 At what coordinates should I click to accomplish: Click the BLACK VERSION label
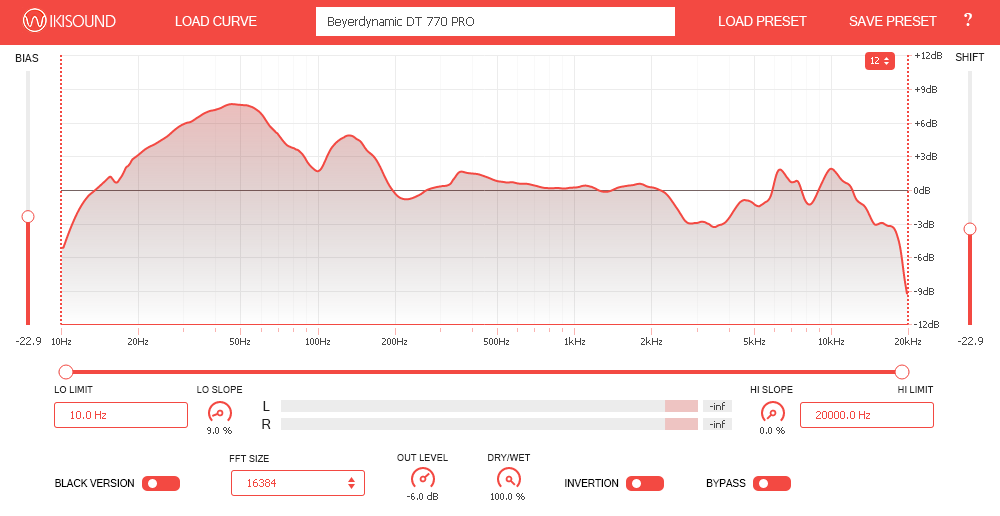pos(94,483)
